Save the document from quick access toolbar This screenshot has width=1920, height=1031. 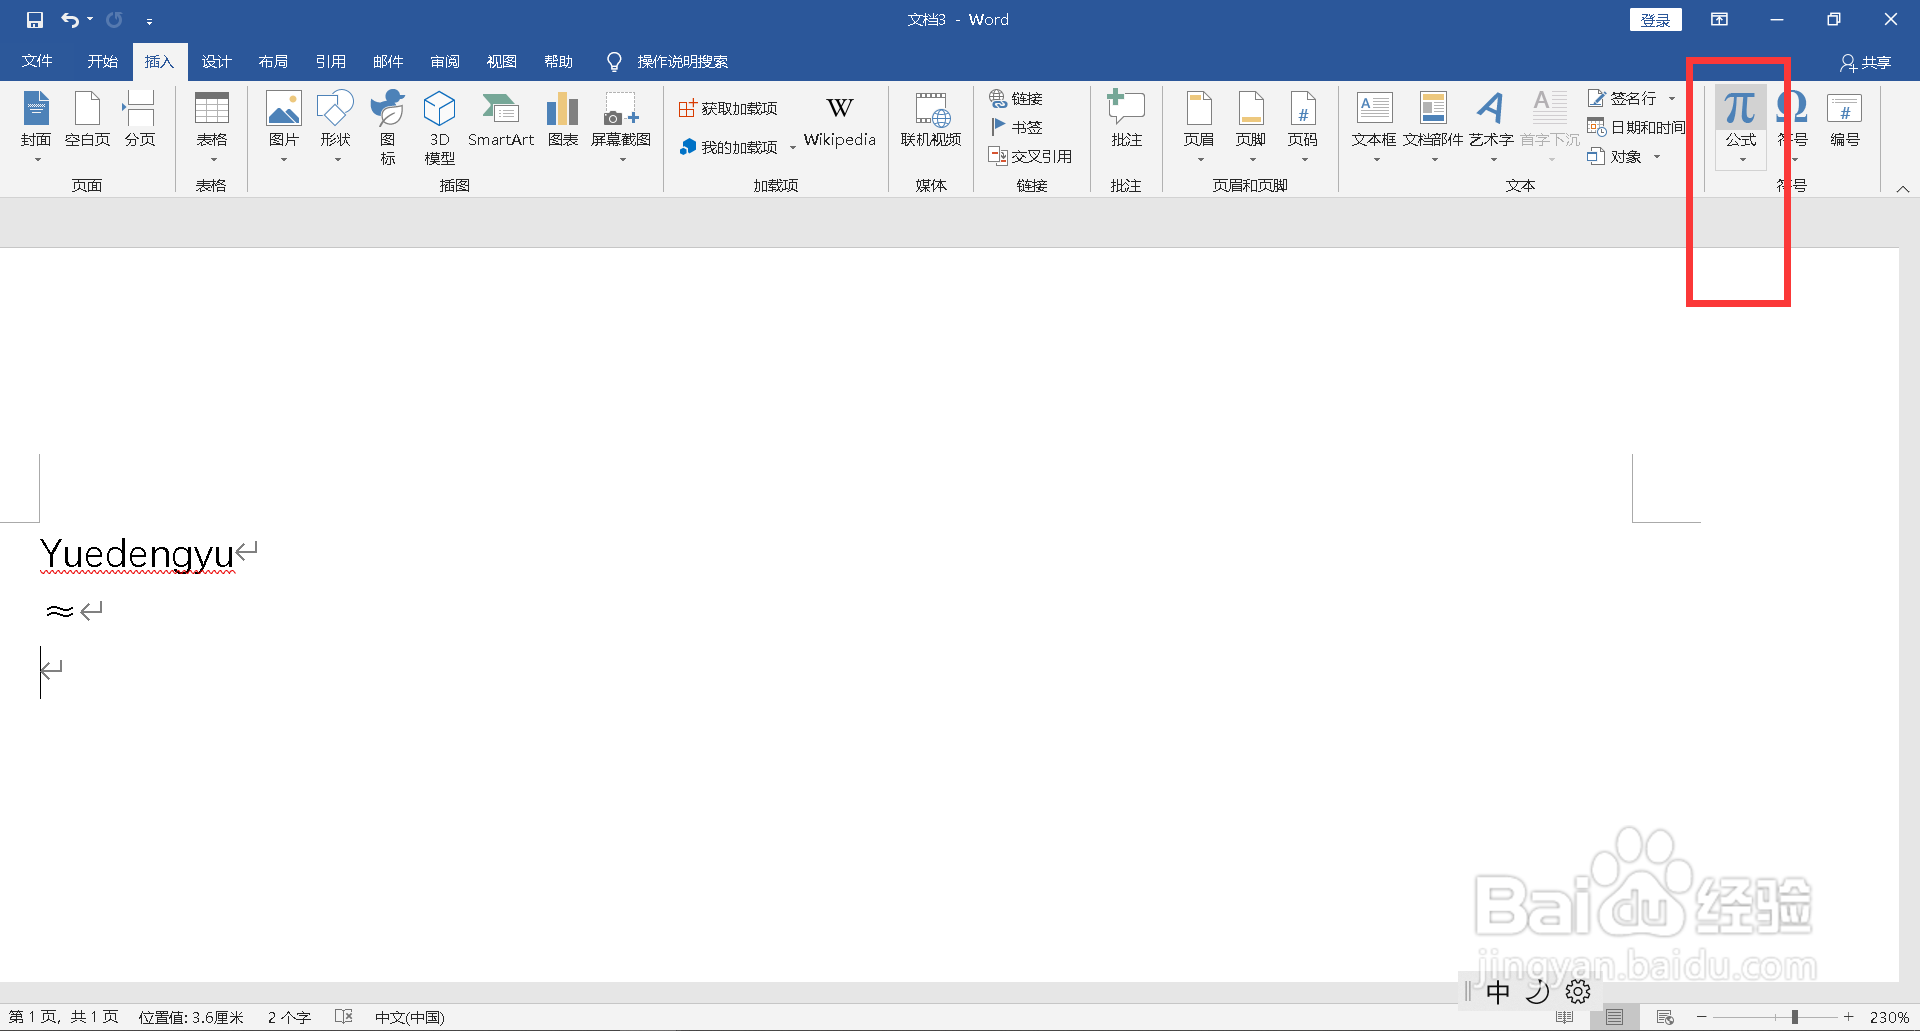point(35,20)
